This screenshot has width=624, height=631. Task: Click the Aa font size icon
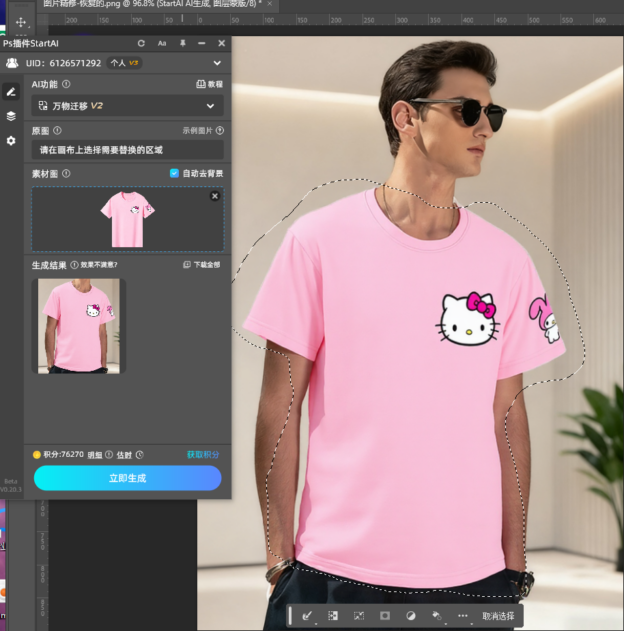[x=162, y=44]
